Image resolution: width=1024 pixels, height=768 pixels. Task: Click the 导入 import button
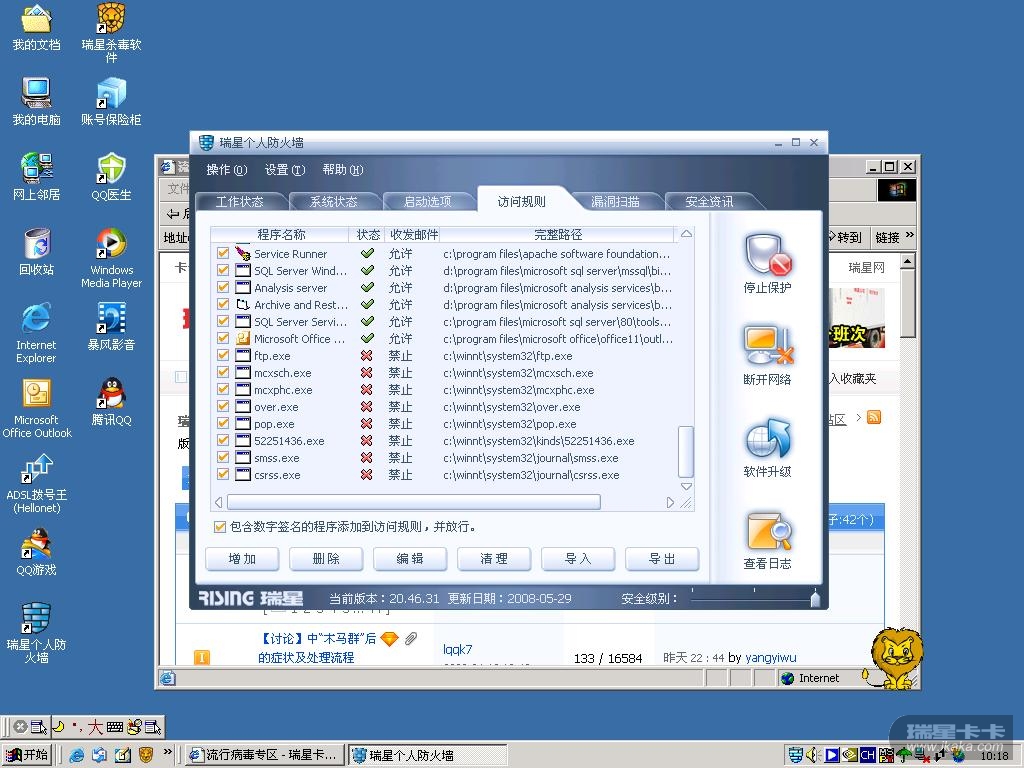point(578,559)
